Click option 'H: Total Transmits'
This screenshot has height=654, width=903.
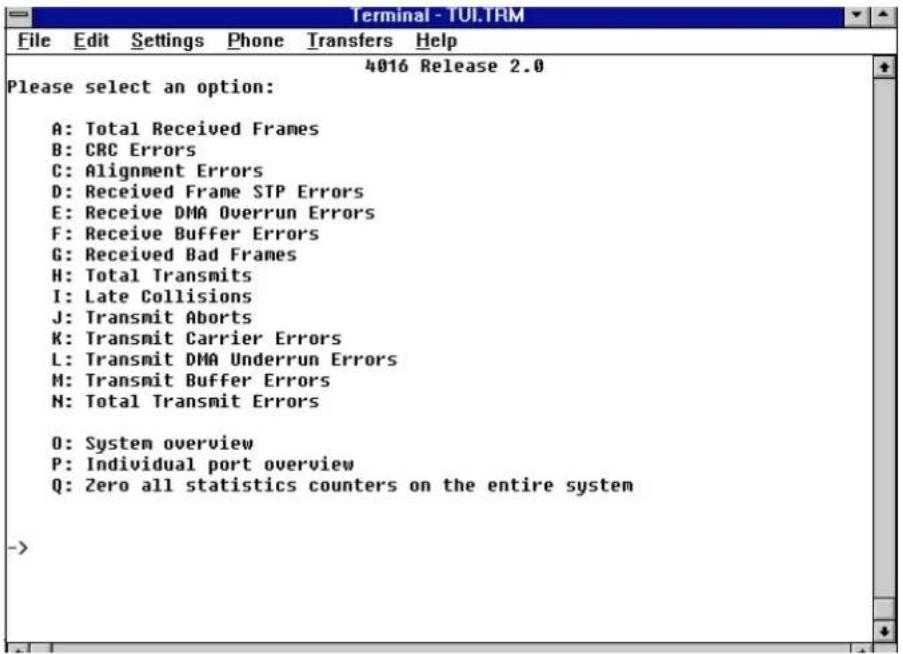(151, 275)
